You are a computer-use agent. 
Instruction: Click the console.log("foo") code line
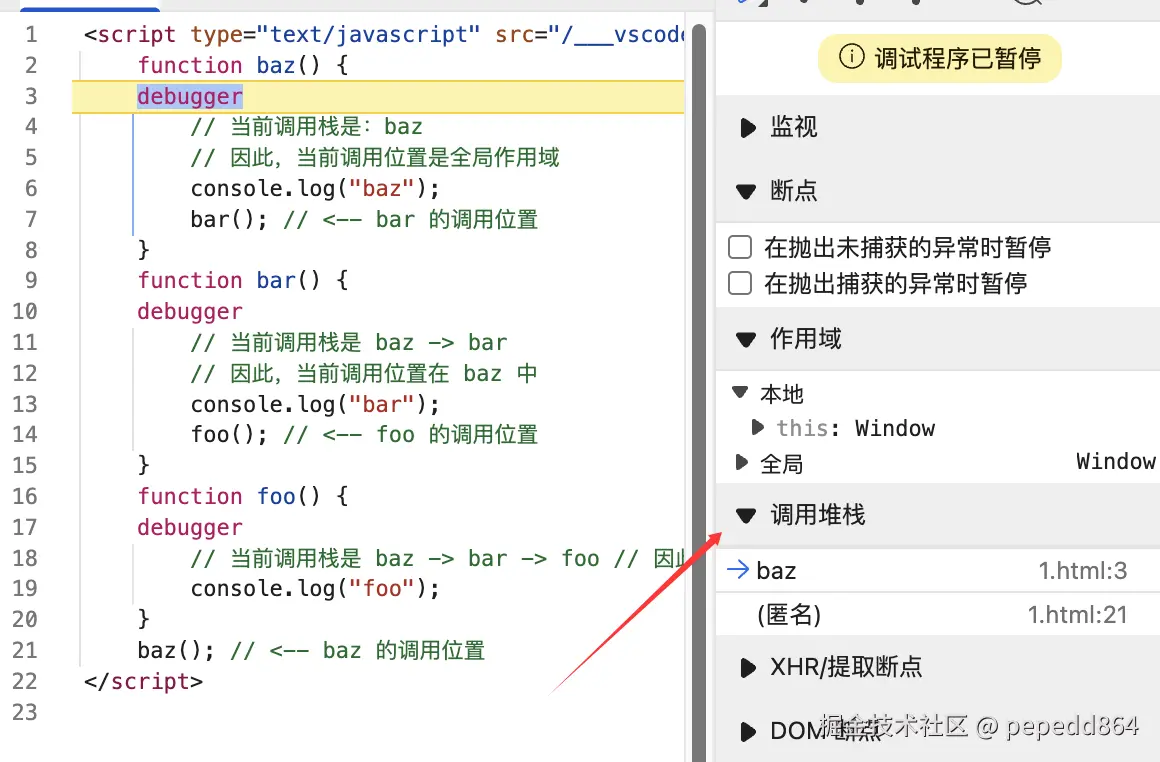(314, 588)
